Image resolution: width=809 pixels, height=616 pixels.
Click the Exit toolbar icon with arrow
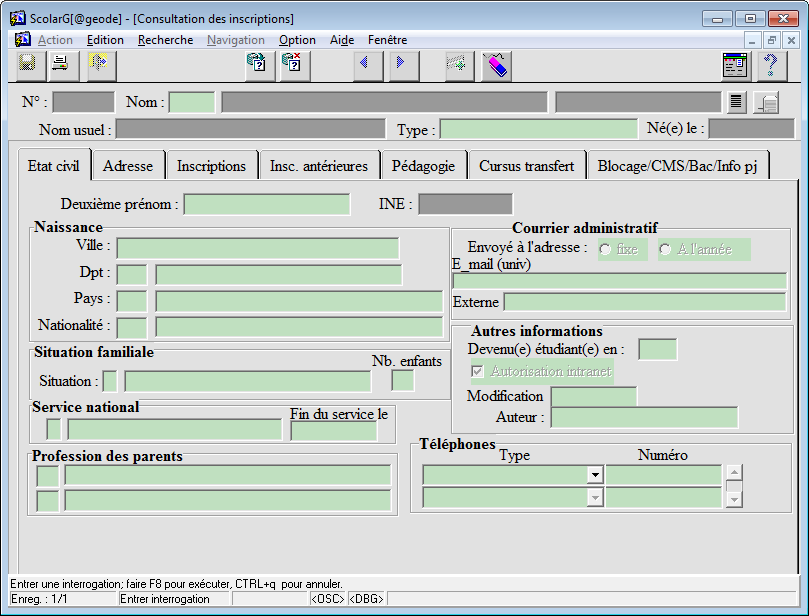coord(97,65)
